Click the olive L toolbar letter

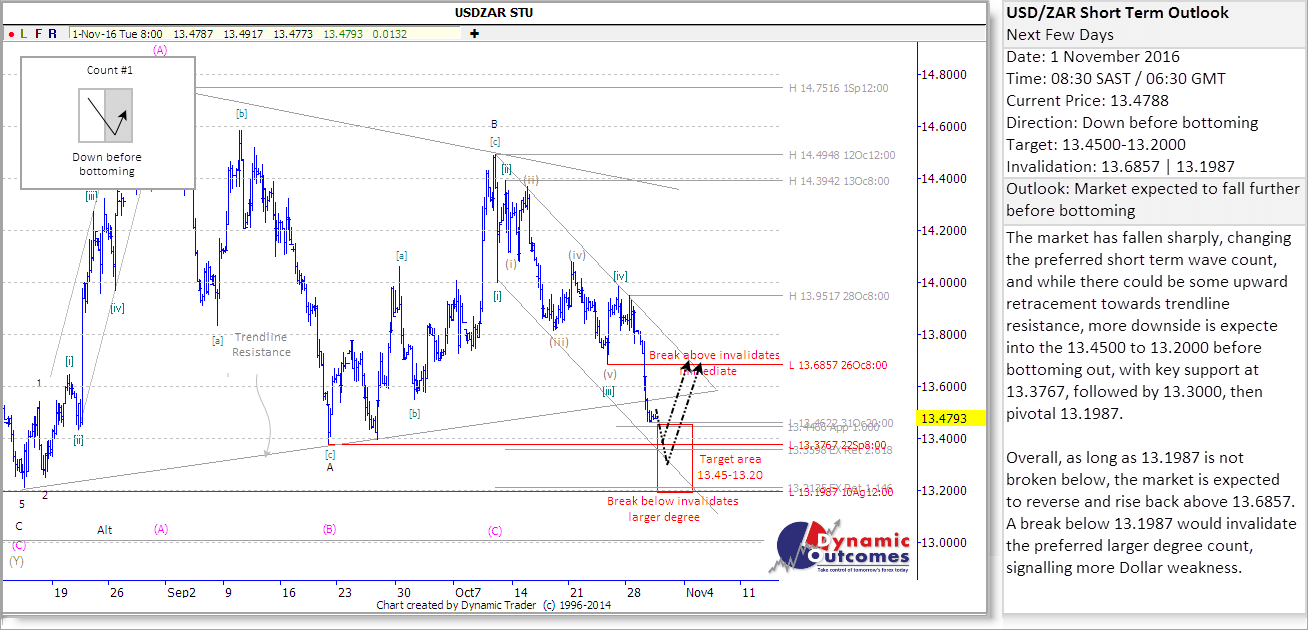point(24,33)
